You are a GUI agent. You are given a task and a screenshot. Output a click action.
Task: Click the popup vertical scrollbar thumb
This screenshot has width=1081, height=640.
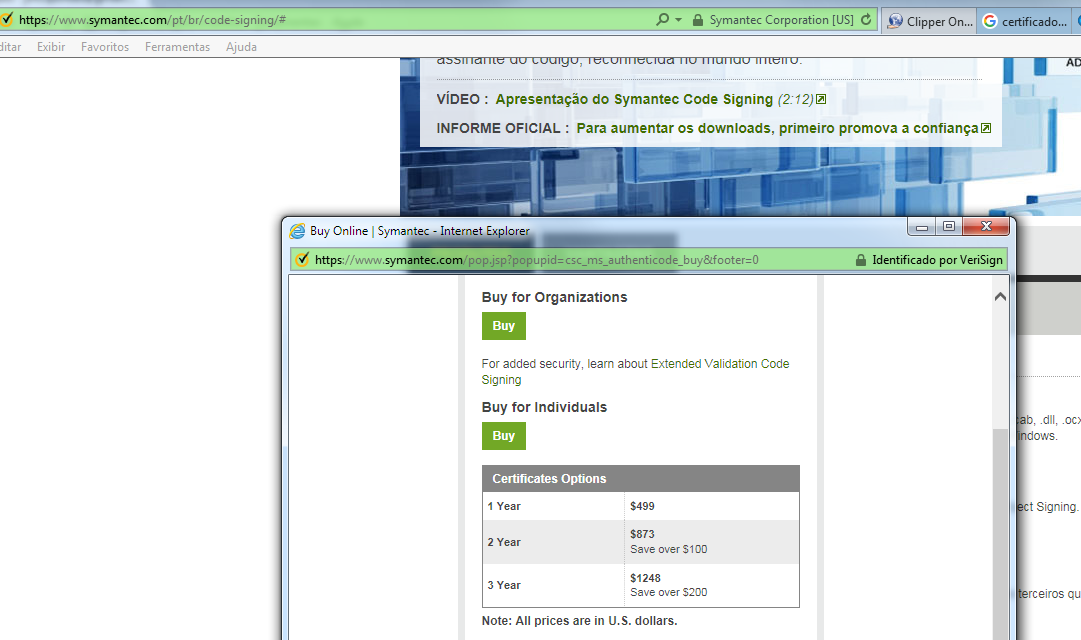click(1000, 534)
